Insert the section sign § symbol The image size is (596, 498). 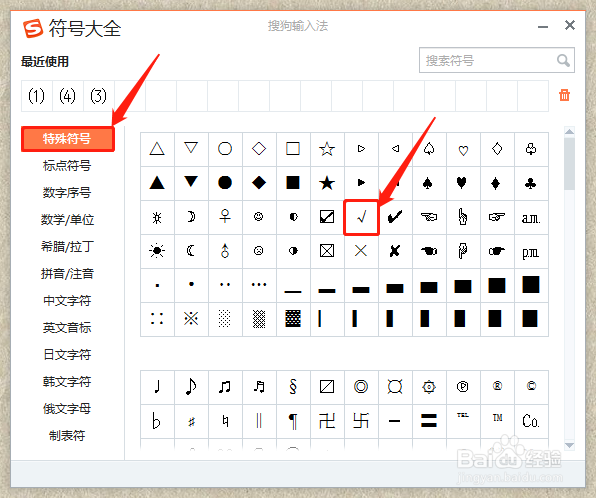[293, 387]
